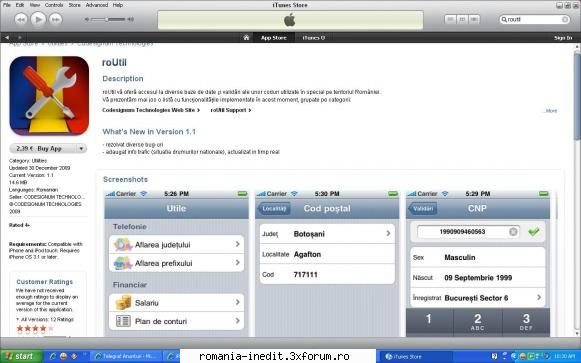Toggle the All Versions: 12 Ratings triangle
581x363 pixels.
click(x=17, y=319)
